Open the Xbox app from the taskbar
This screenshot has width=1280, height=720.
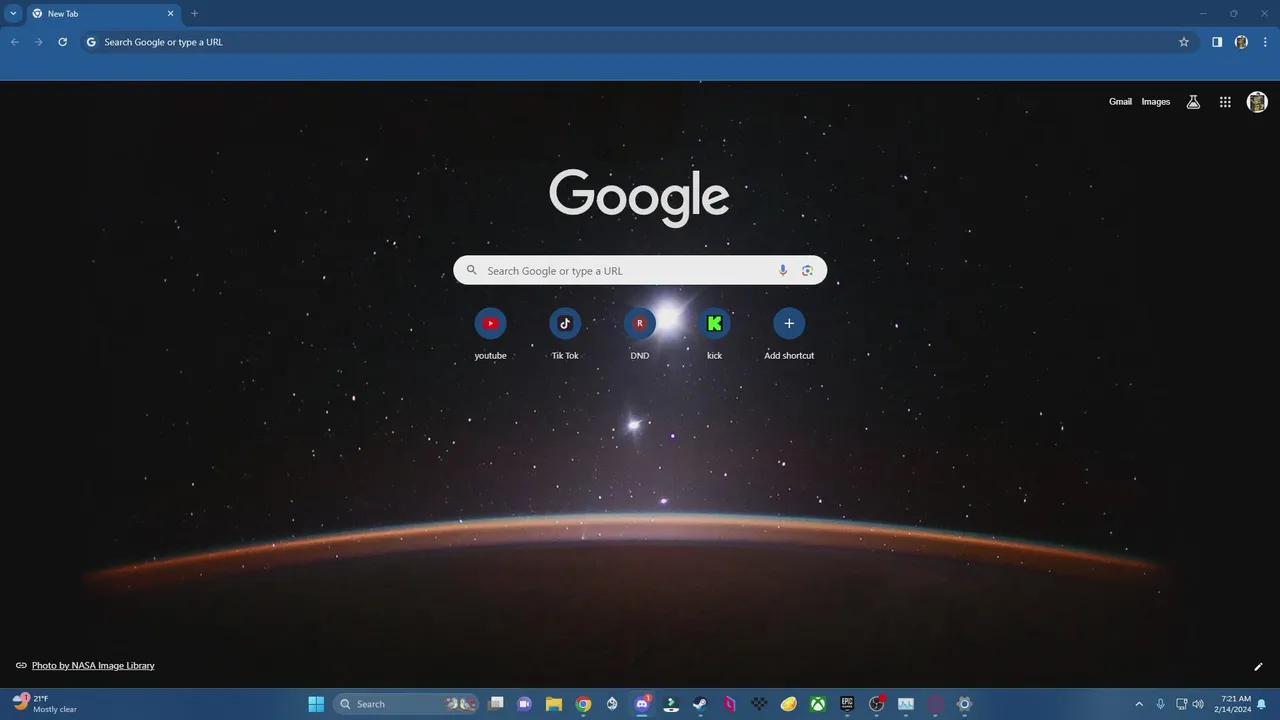(x=818, y=704)
